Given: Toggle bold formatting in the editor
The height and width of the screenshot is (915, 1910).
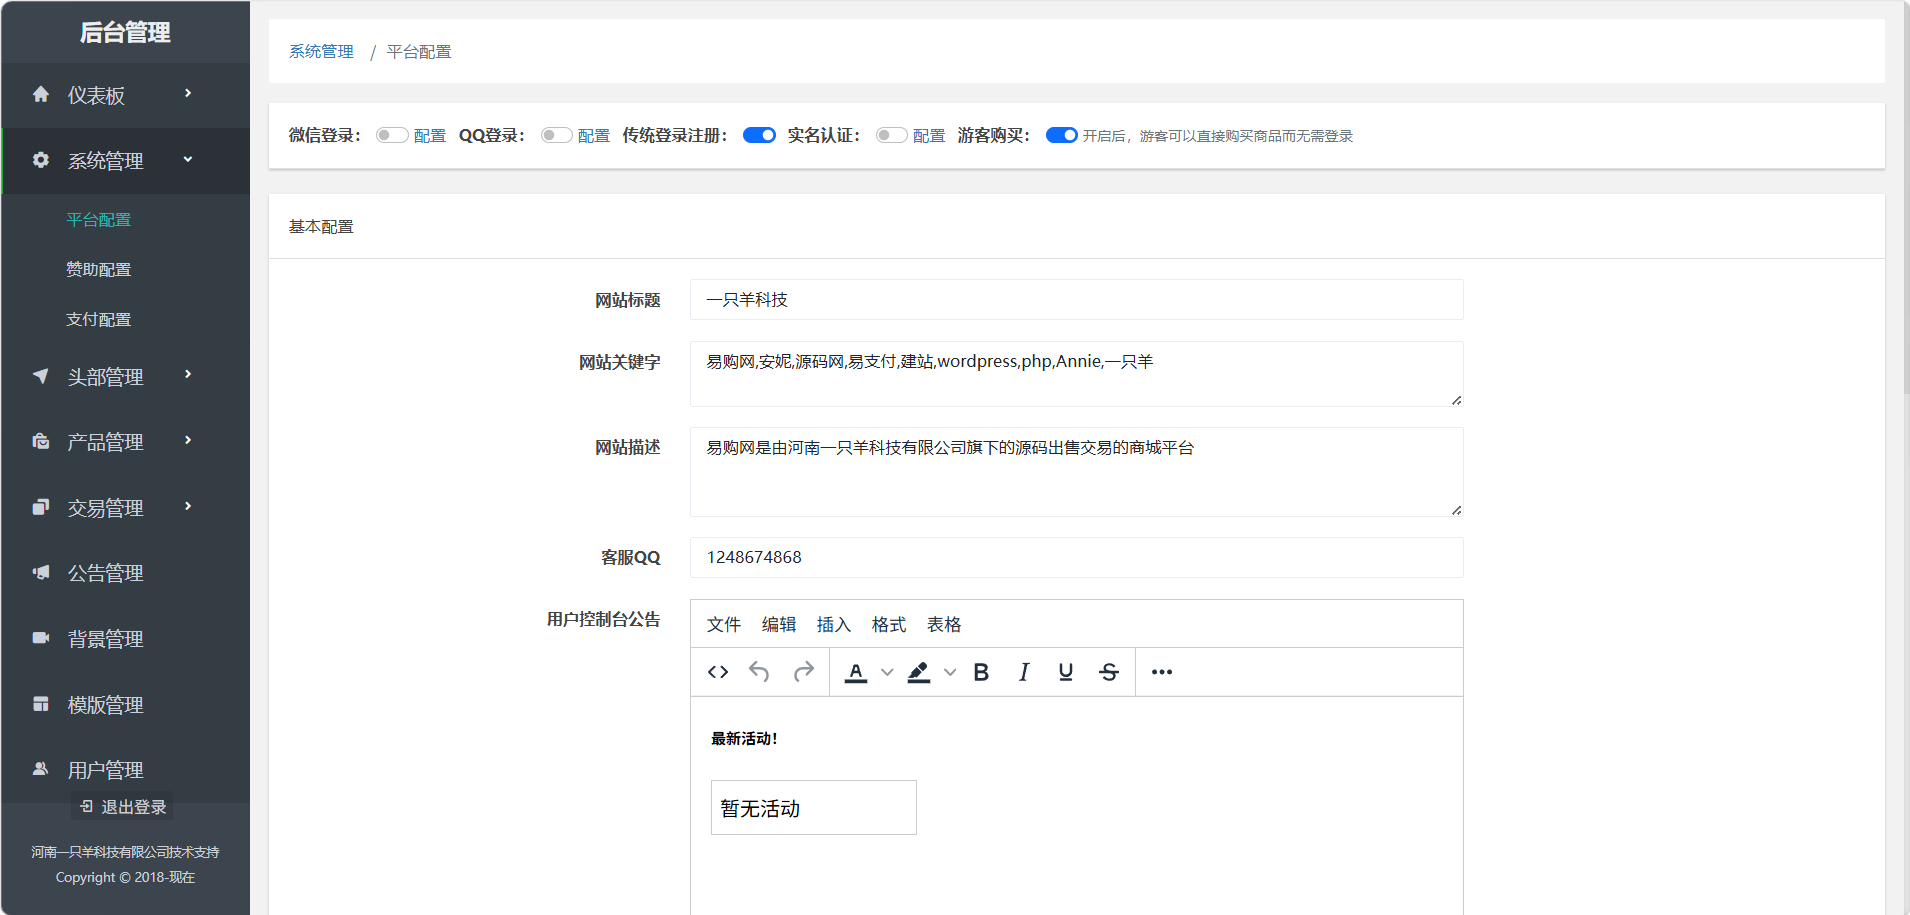Looking at the screenshot, I should pyautogui.click(x=981, y=672).
